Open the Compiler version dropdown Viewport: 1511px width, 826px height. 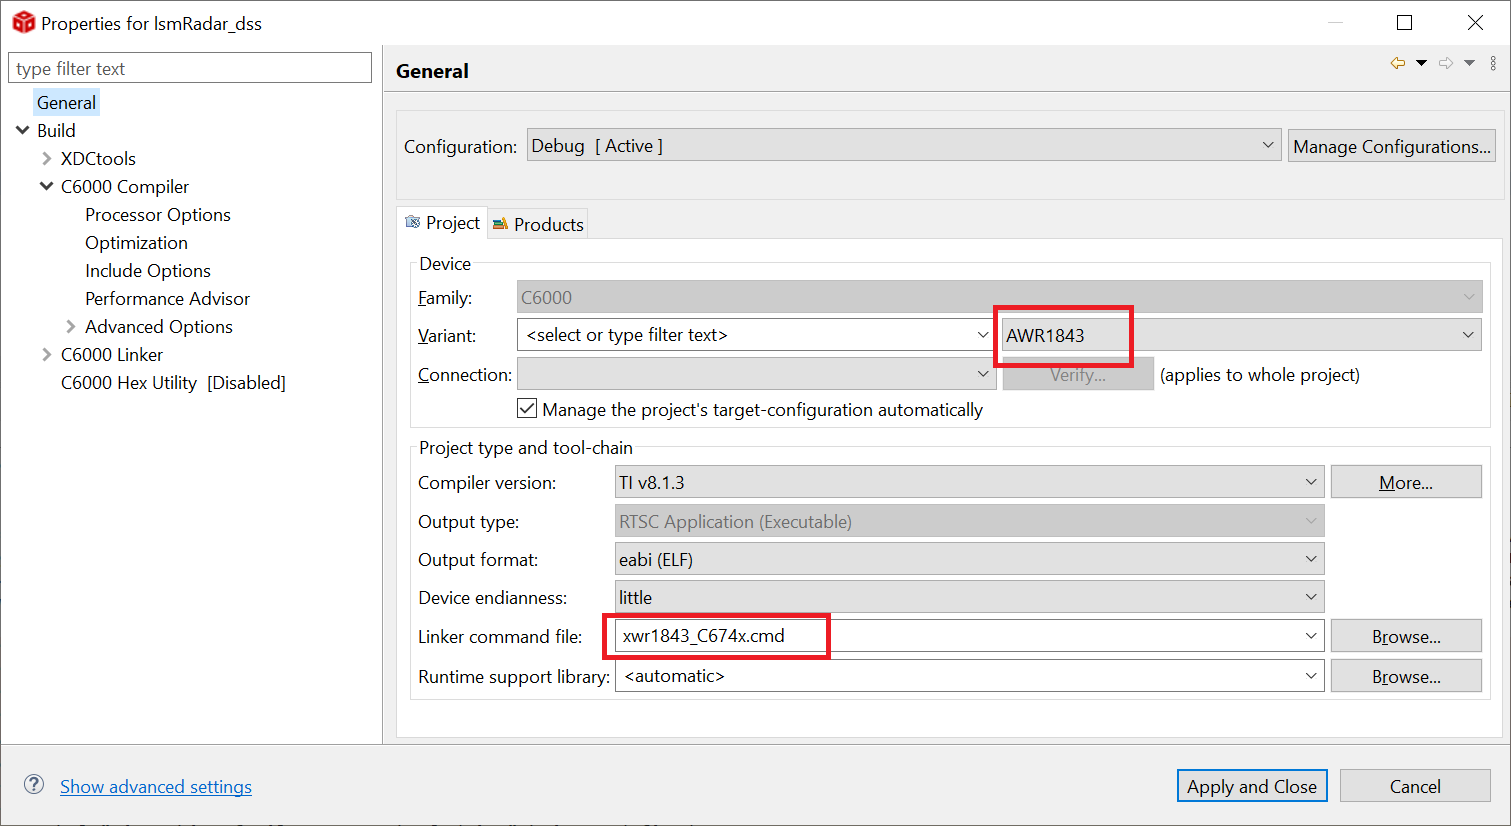pos(1311,481)
